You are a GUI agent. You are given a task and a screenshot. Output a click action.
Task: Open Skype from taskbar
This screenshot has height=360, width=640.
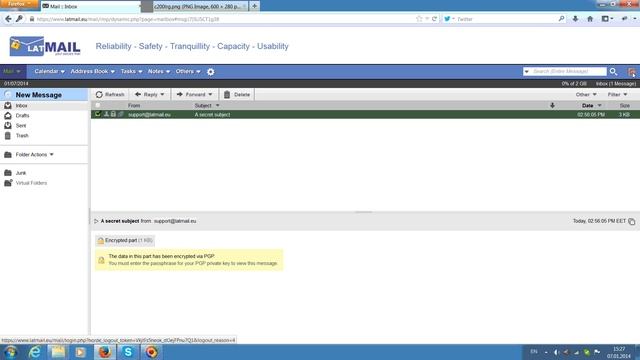pyautogui.click(x=128, y=352)
